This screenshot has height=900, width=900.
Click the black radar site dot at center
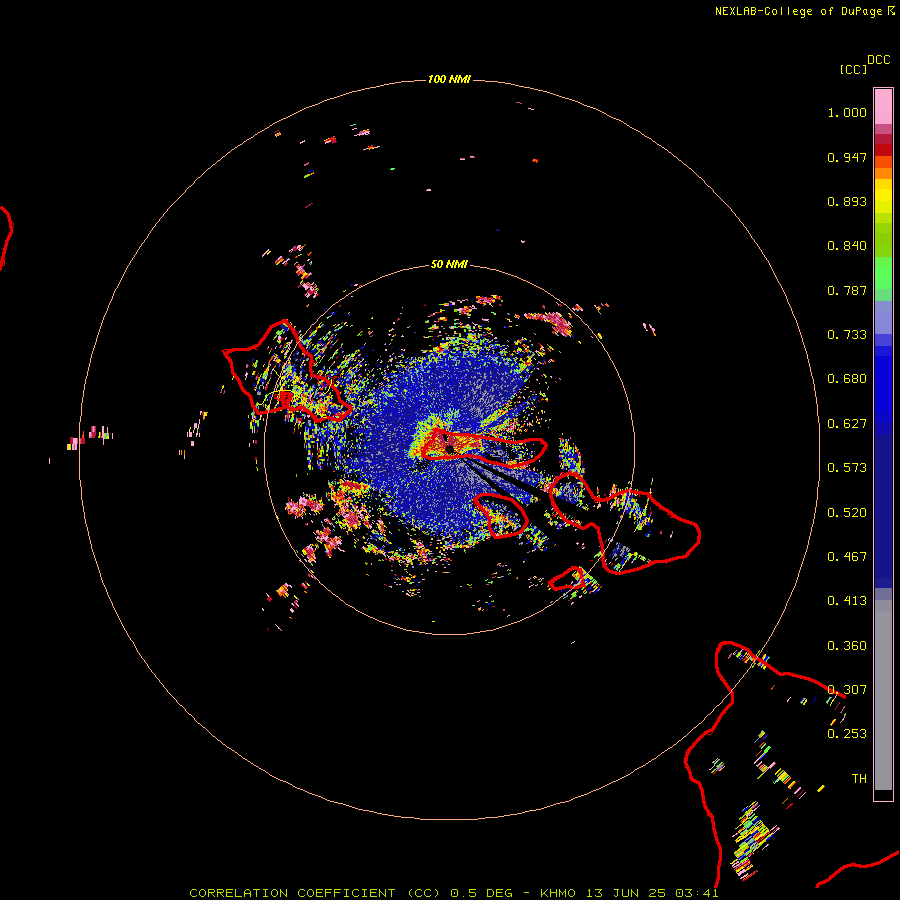[449, 449]
